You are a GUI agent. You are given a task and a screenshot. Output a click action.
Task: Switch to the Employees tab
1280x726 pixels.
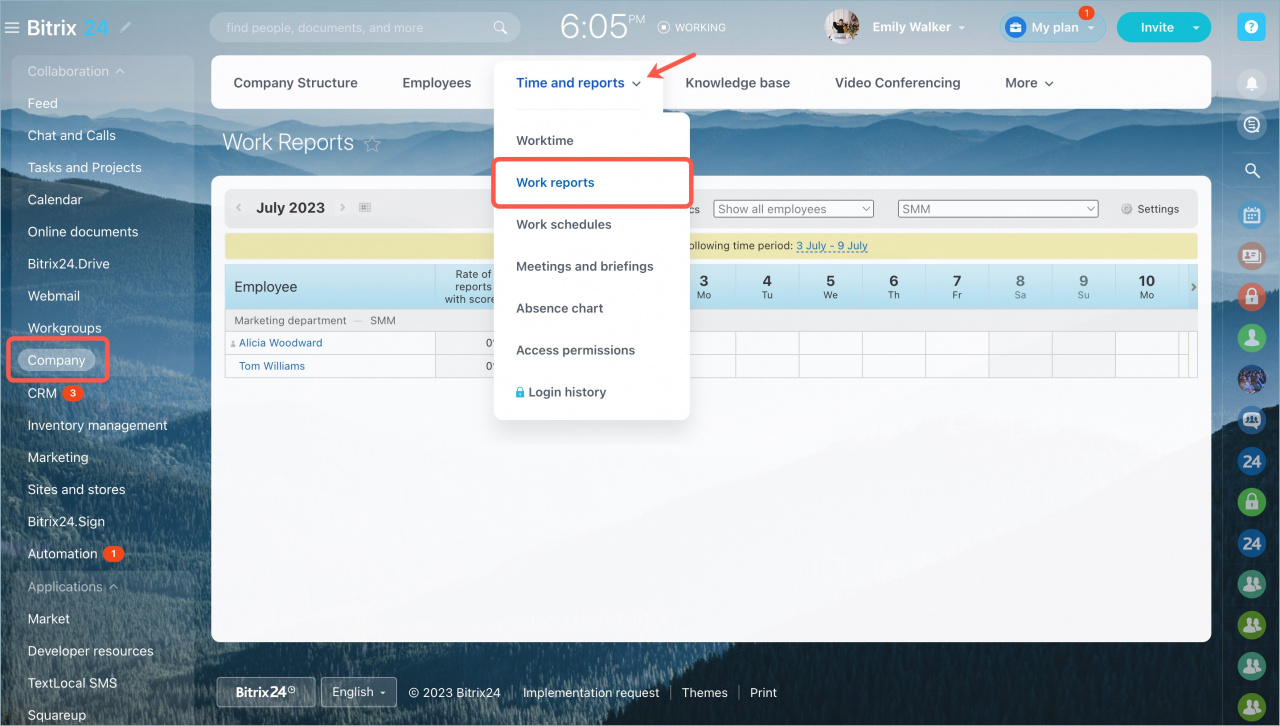point(437,83)
